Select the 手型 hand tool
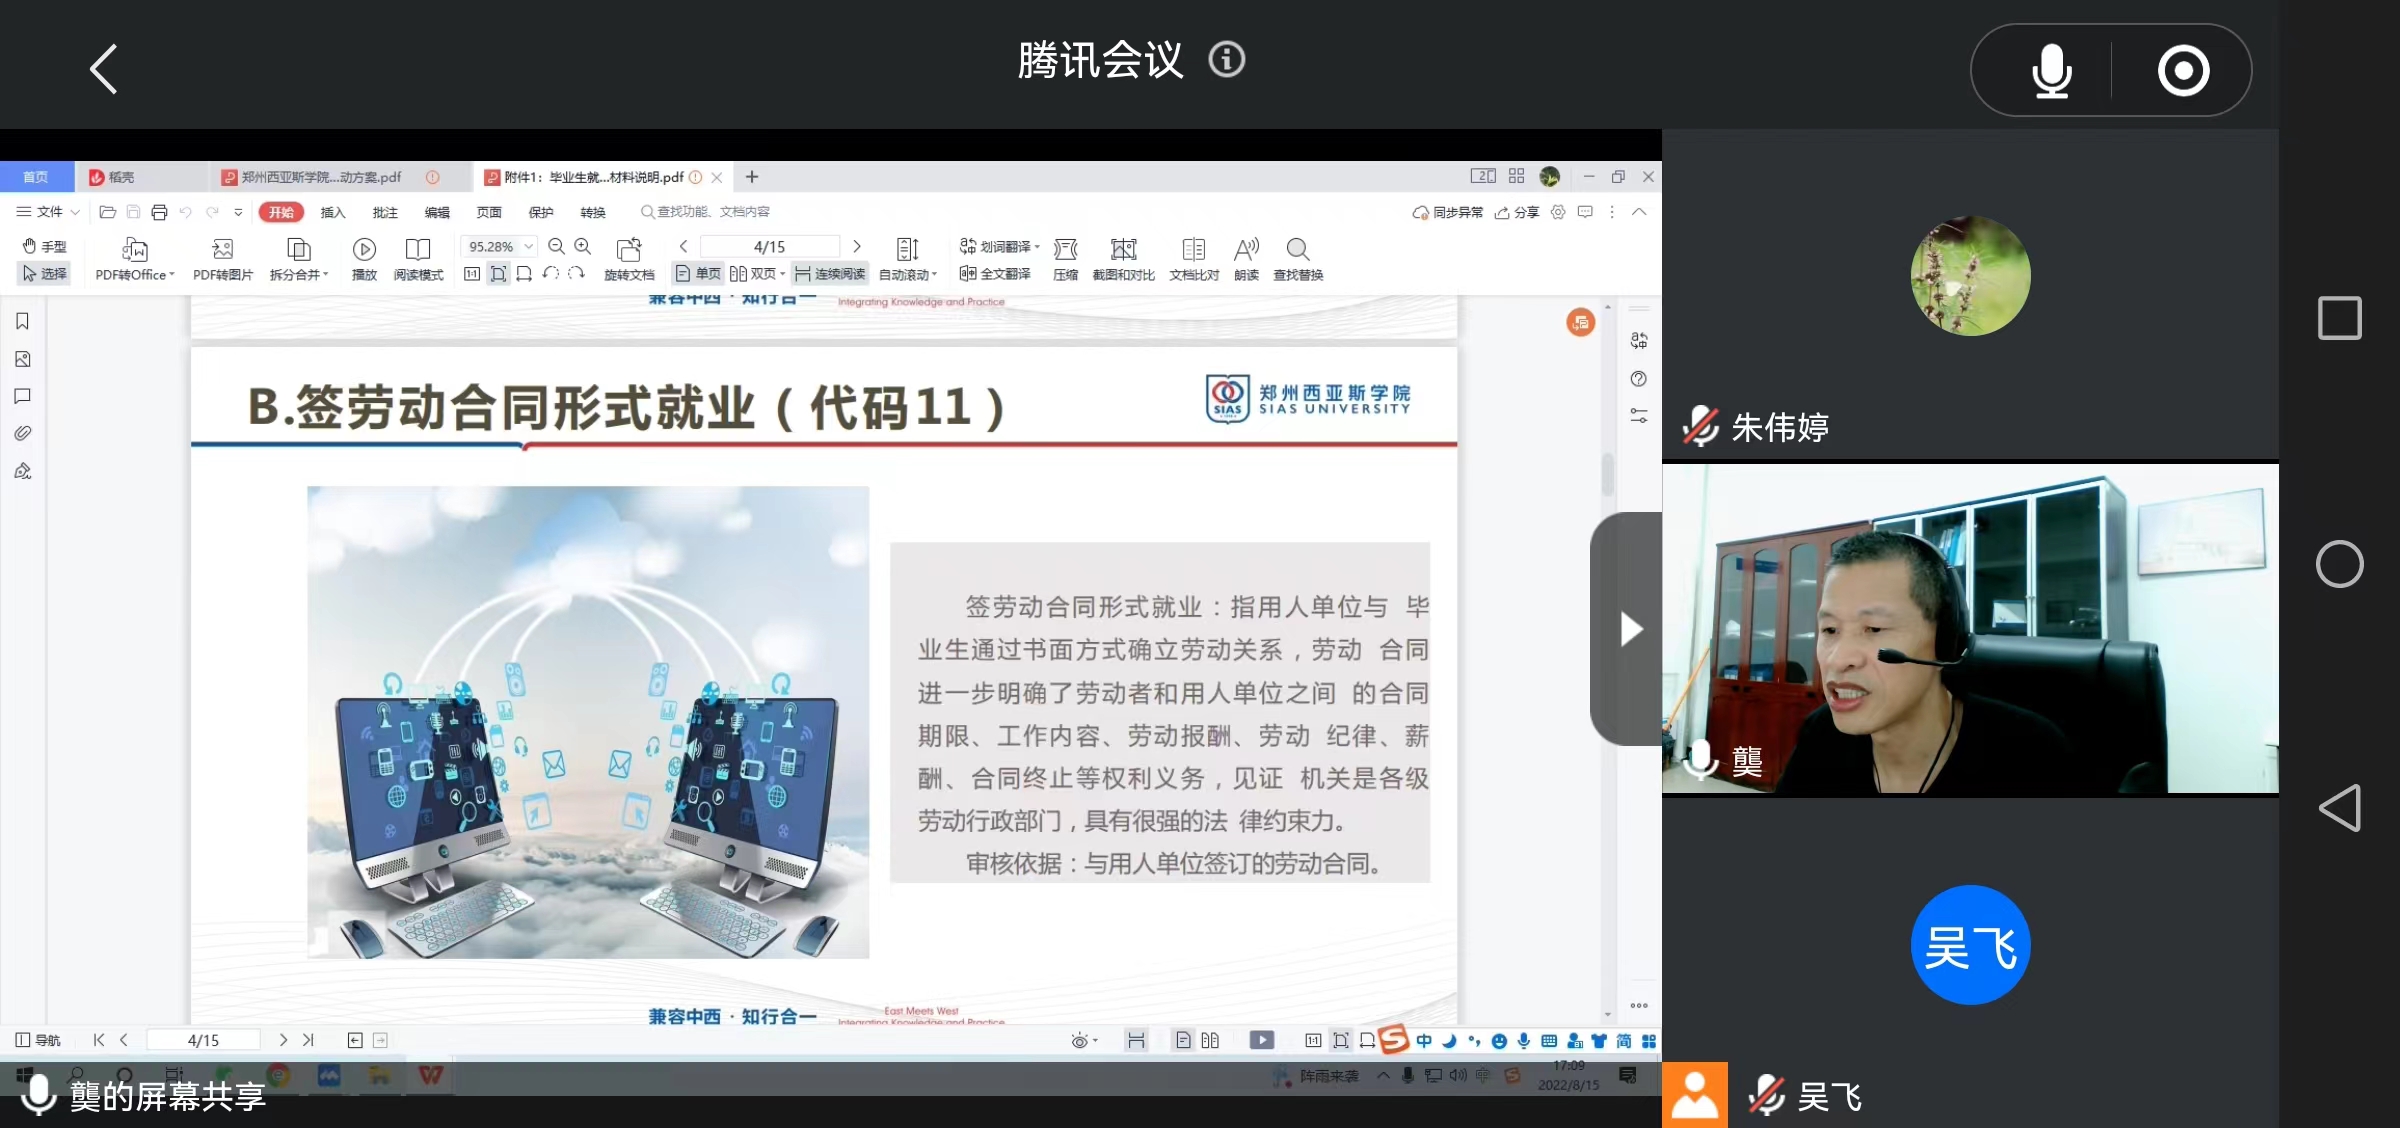Viewport: 2400px width, 1128px height. tap(45, 246)
